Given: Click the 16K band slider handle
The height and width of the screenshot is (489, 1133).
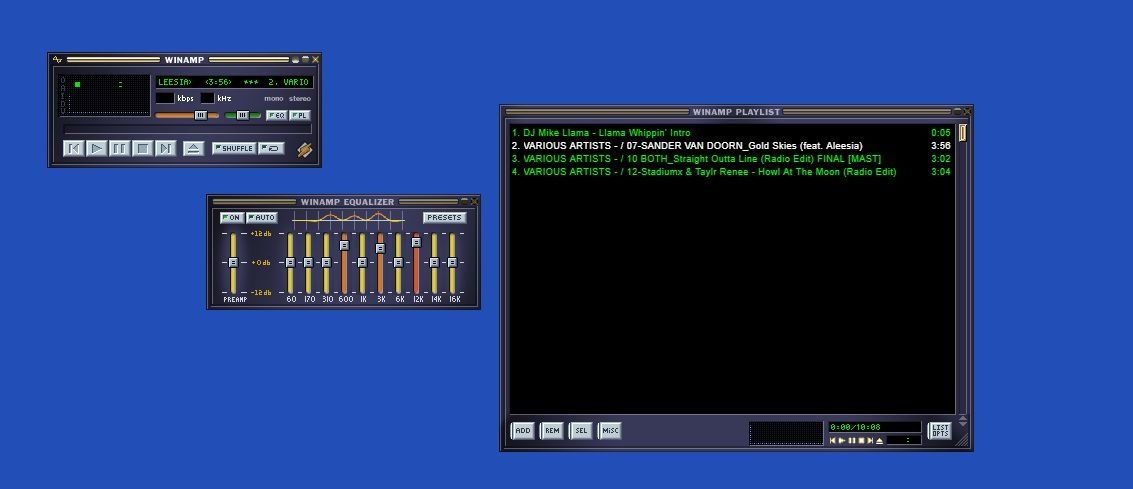Looking at the screenshot, I should (452, 263).
